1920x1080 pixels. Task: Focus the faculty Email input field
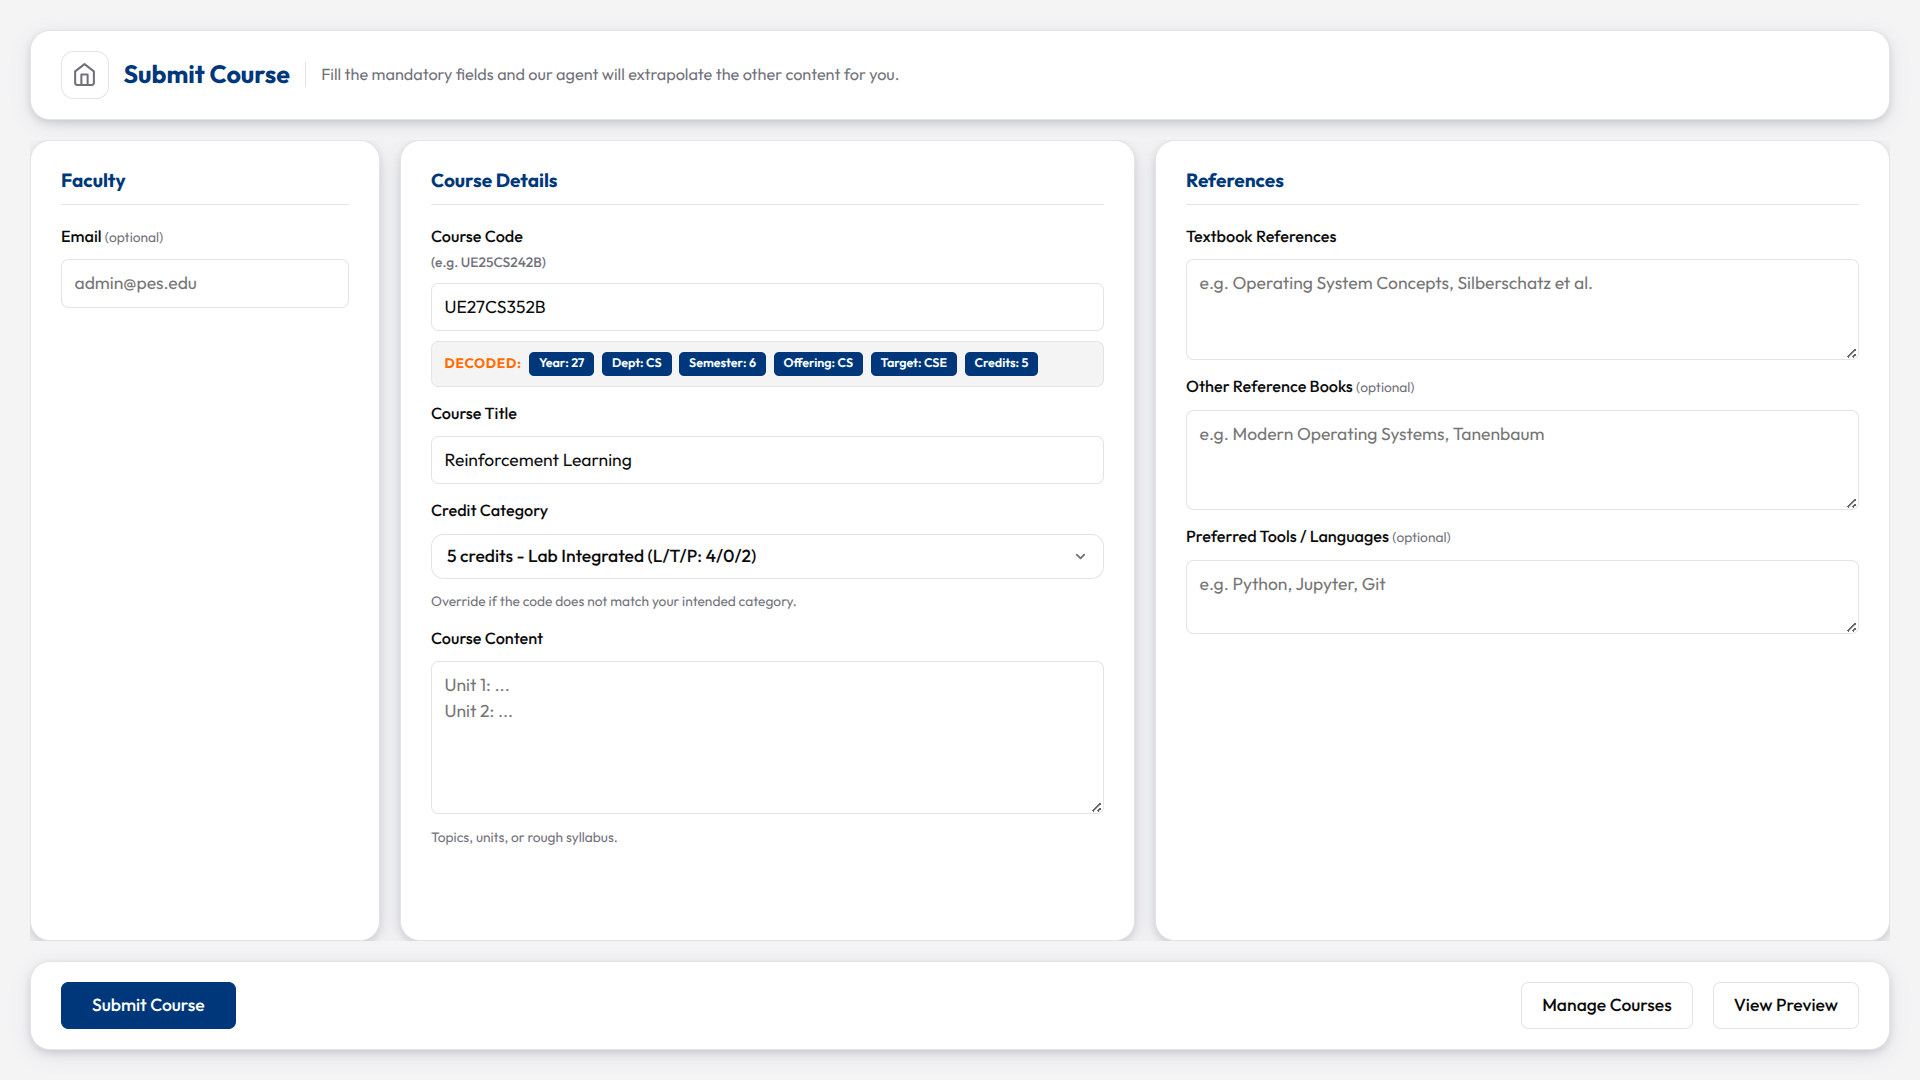pyautogui.click(x=205, y=283)
